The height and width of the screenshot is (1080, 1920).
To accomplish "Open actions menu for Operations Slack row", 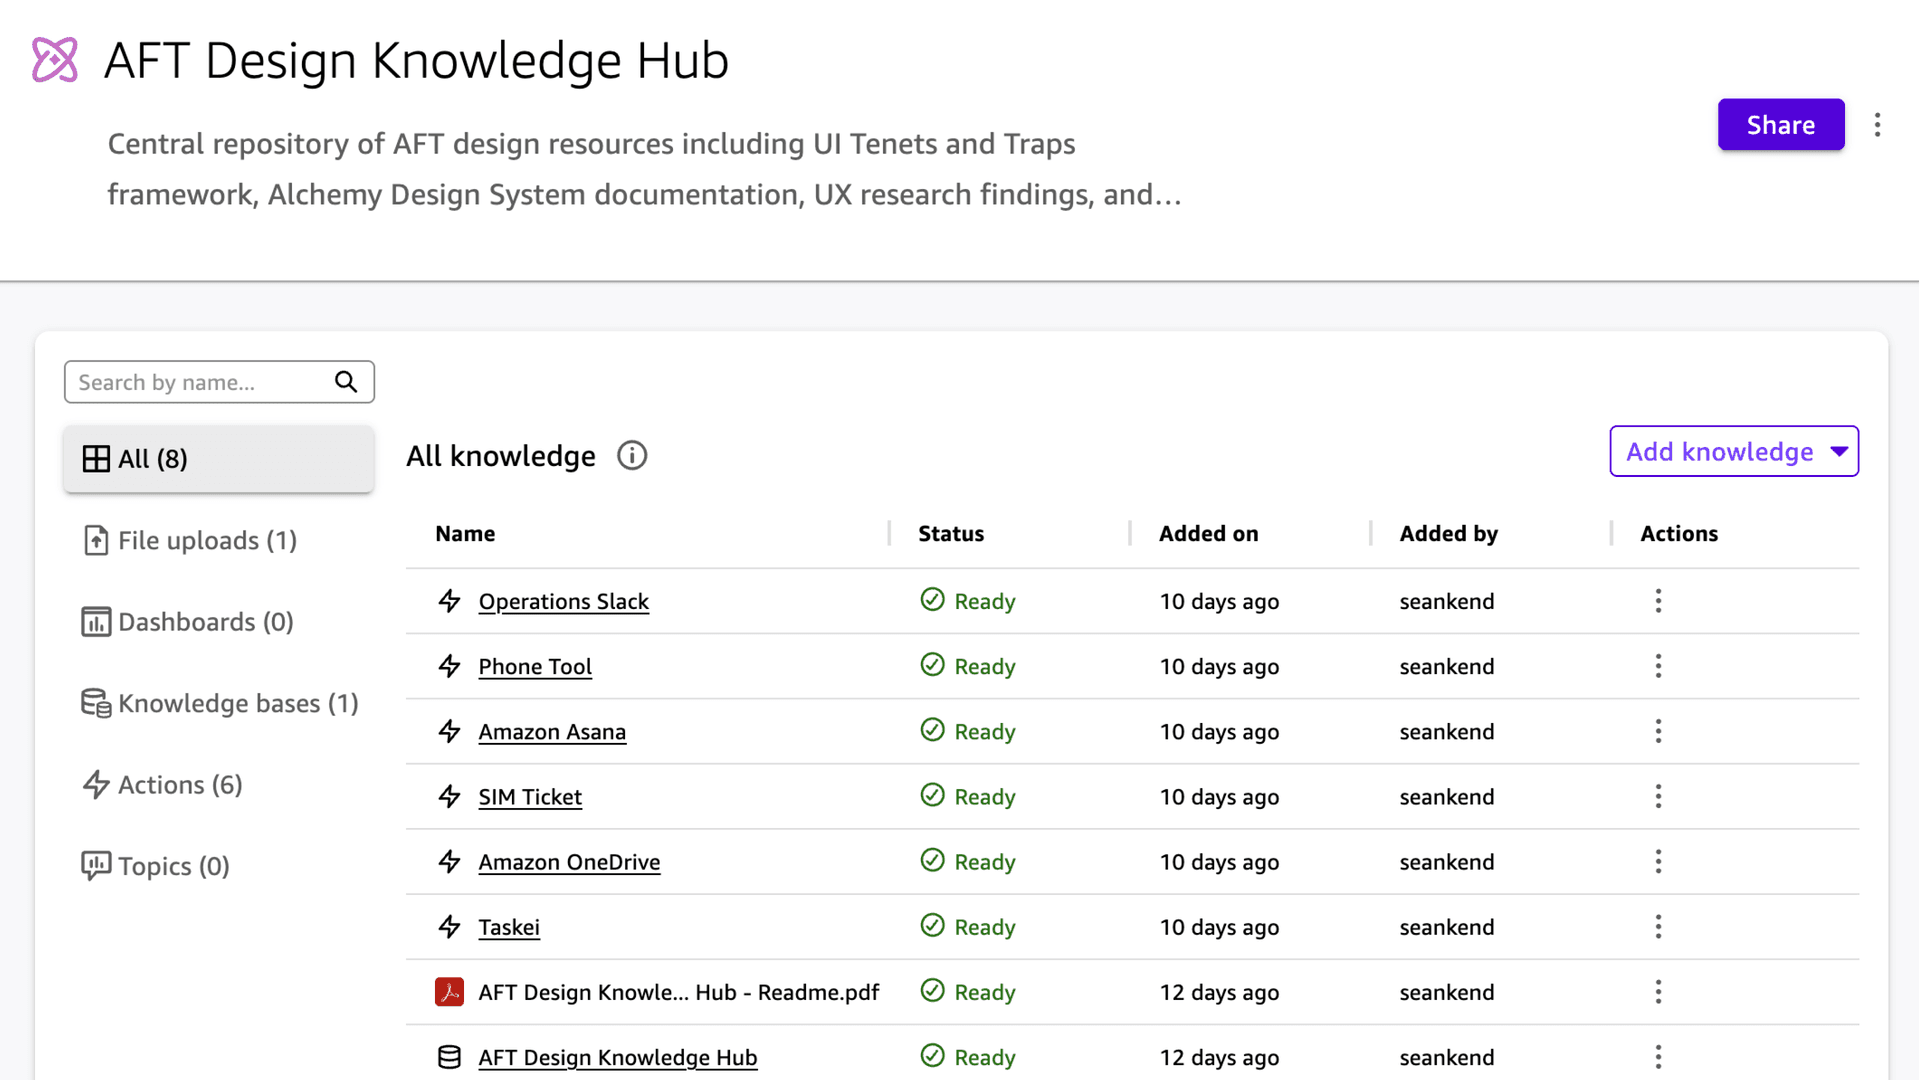I will pyautogui.click(x=1658, y=601).
